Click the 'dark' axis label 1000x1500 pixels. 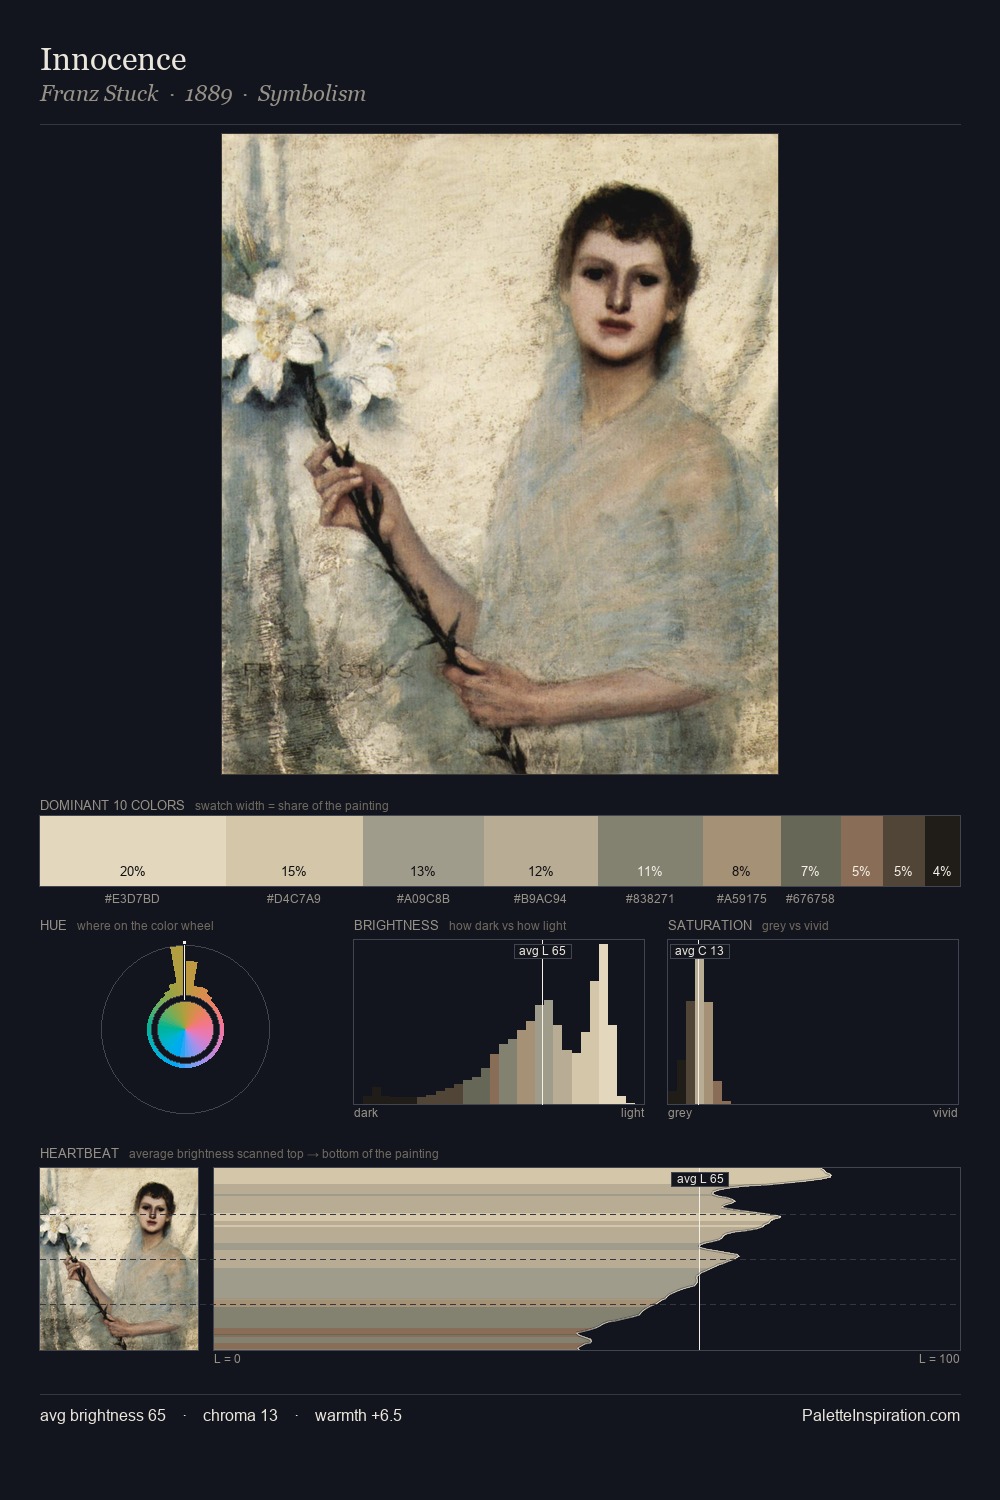[366, 1113]
